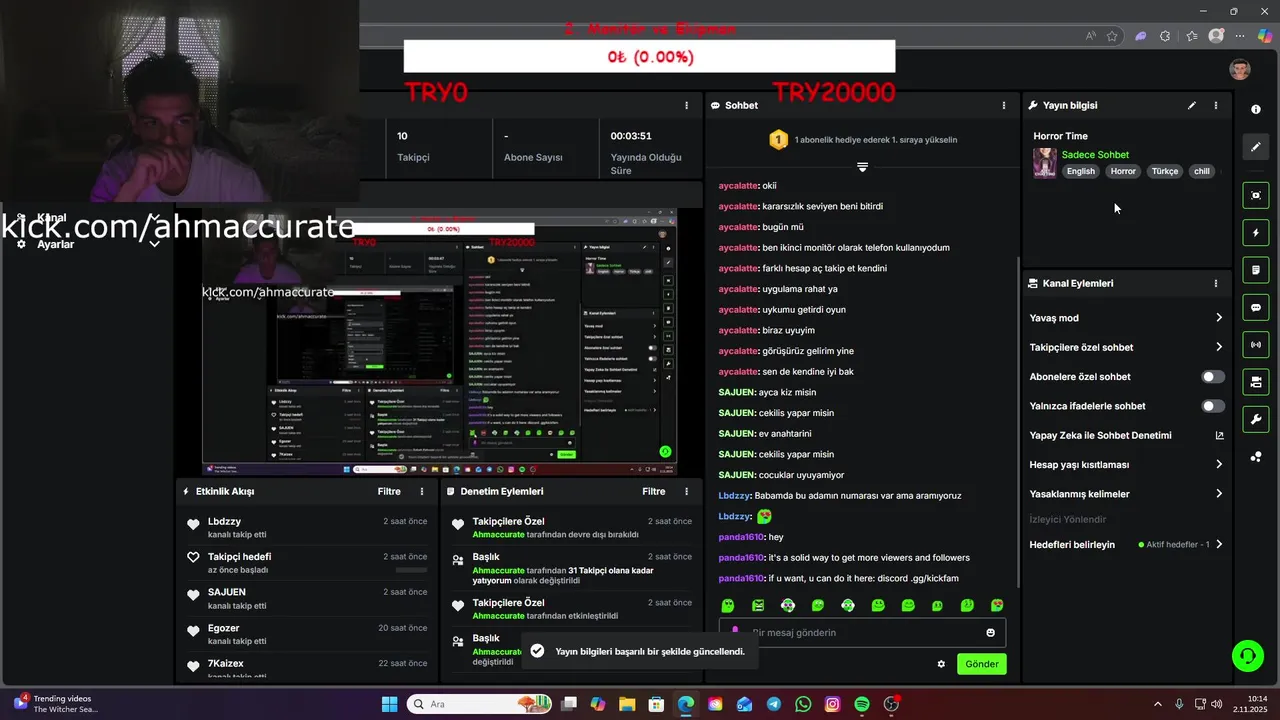Select the Horror tag
Screen dimensions: 1280x720
pyautogui.click(x=1123, y=171)
